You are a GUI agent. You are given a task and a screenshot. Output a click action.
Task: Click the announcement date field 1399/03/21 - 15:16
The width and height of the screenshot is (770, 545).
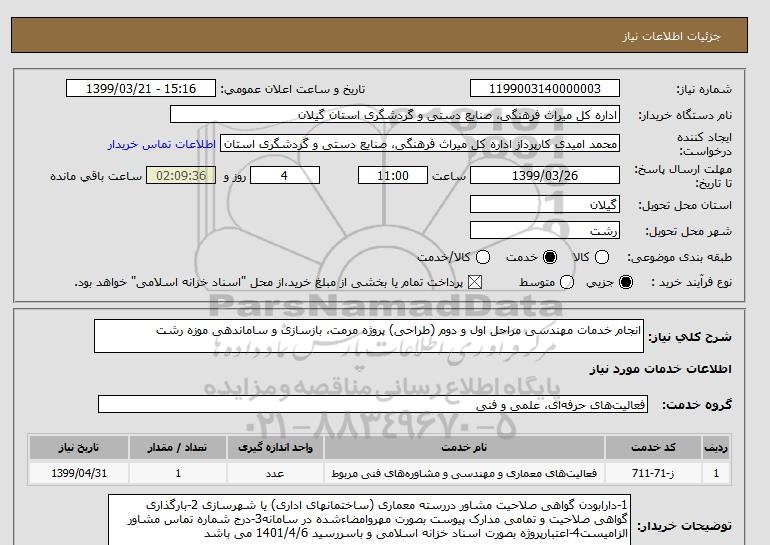(x=141, y=88)
